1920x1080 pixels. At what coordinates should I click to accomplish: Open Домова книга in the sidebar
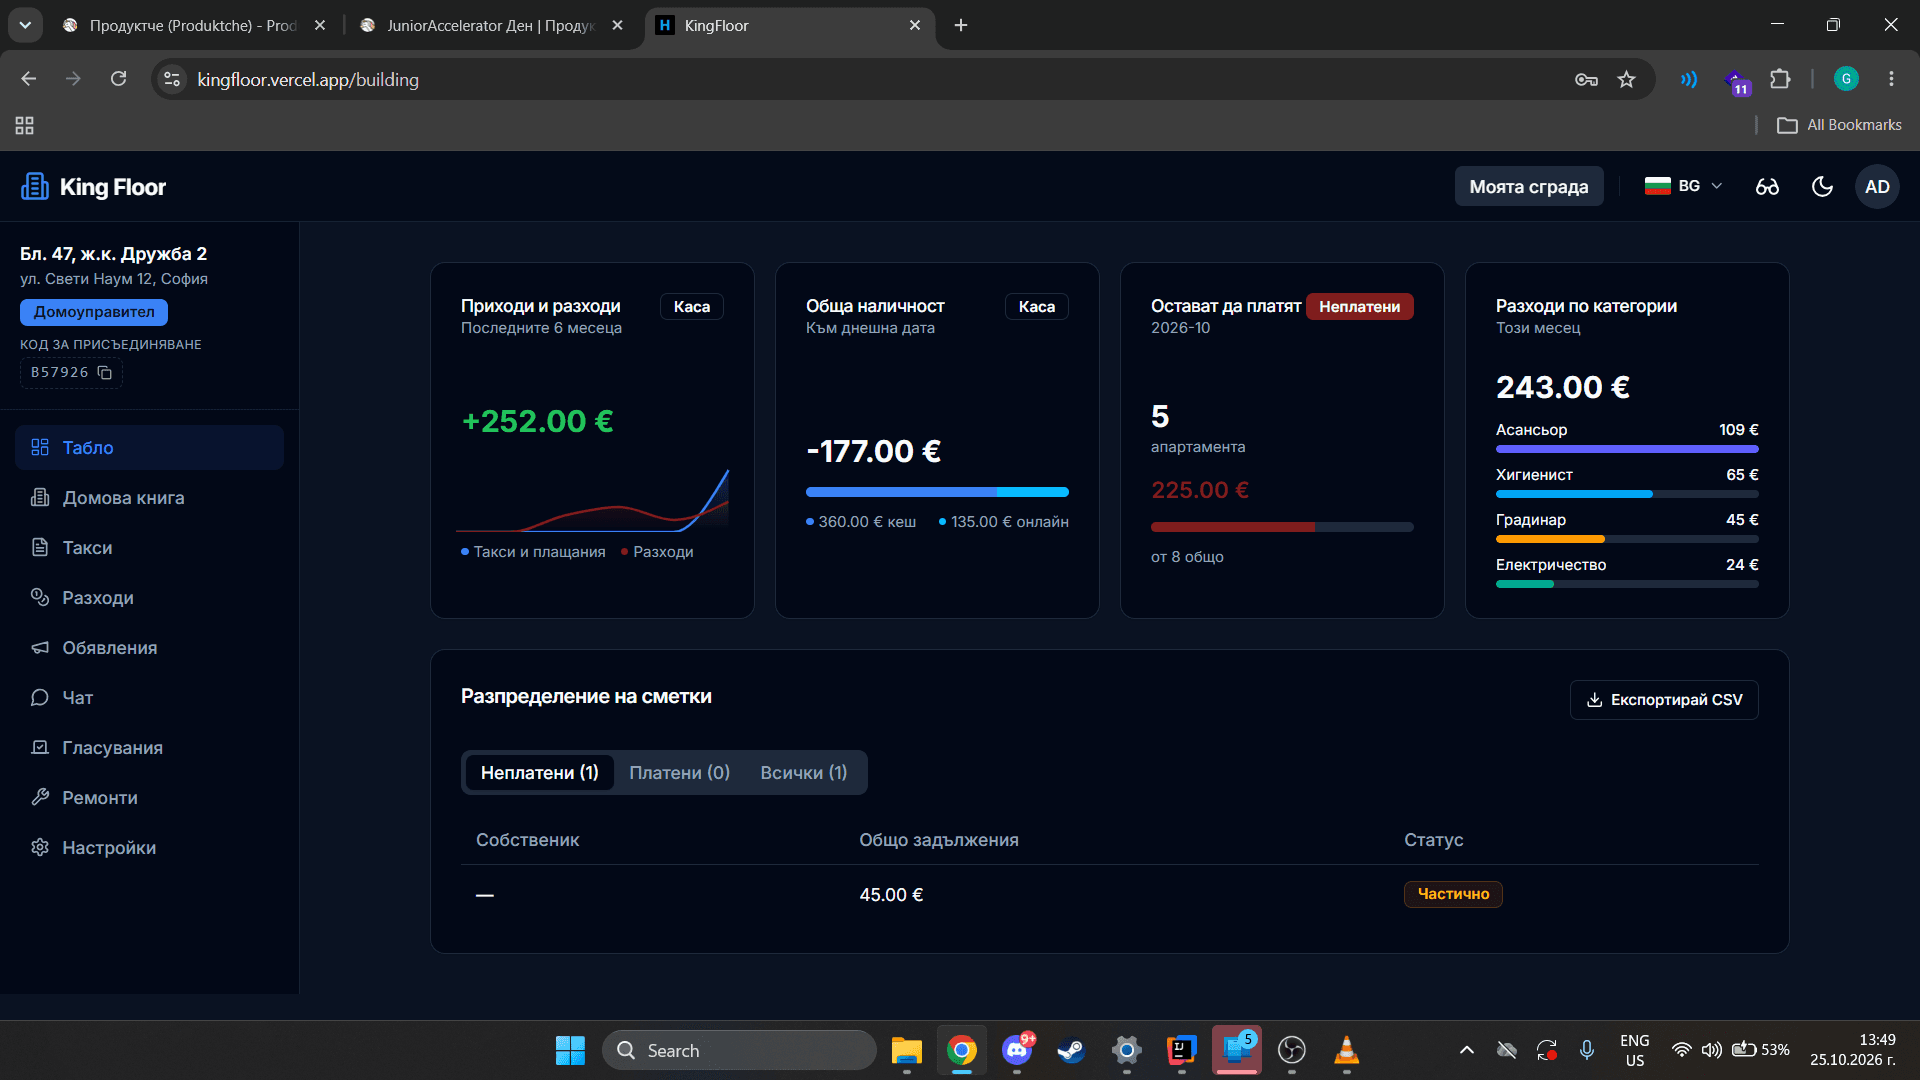149,498
